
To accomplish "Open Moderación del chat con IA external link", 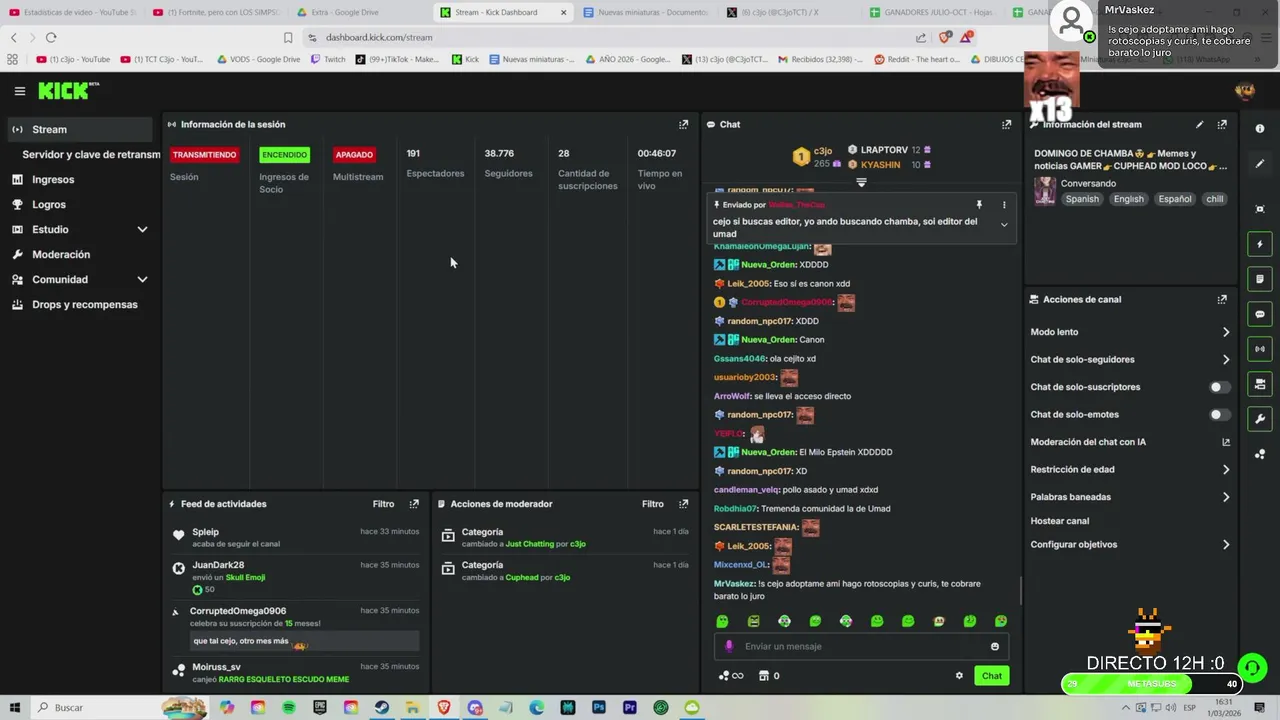I will 1226,442.
